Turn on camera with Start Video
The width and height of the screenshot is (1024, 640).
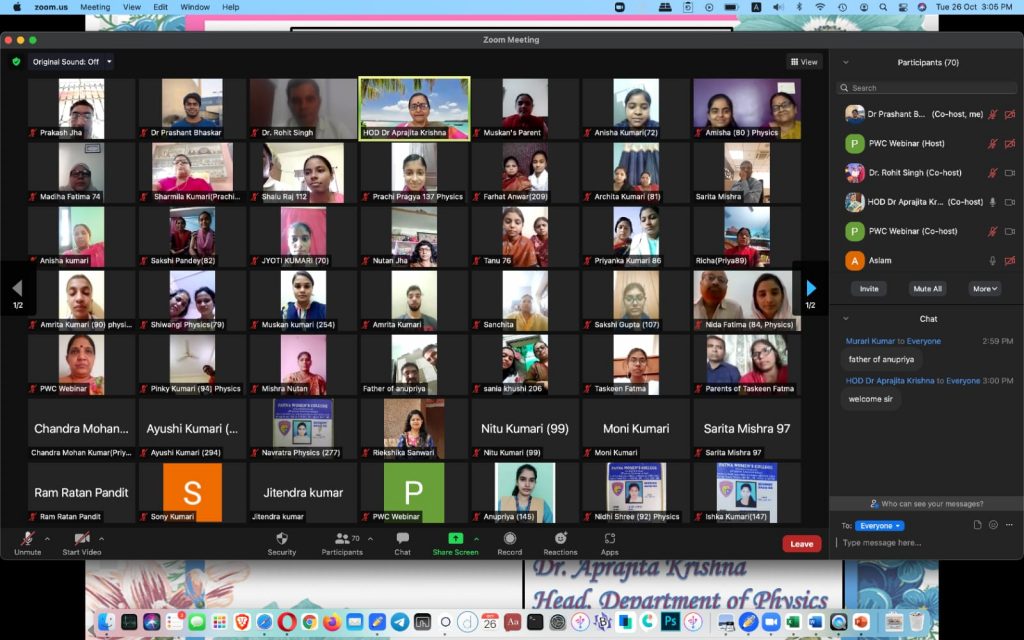click(x=82, y=538)
